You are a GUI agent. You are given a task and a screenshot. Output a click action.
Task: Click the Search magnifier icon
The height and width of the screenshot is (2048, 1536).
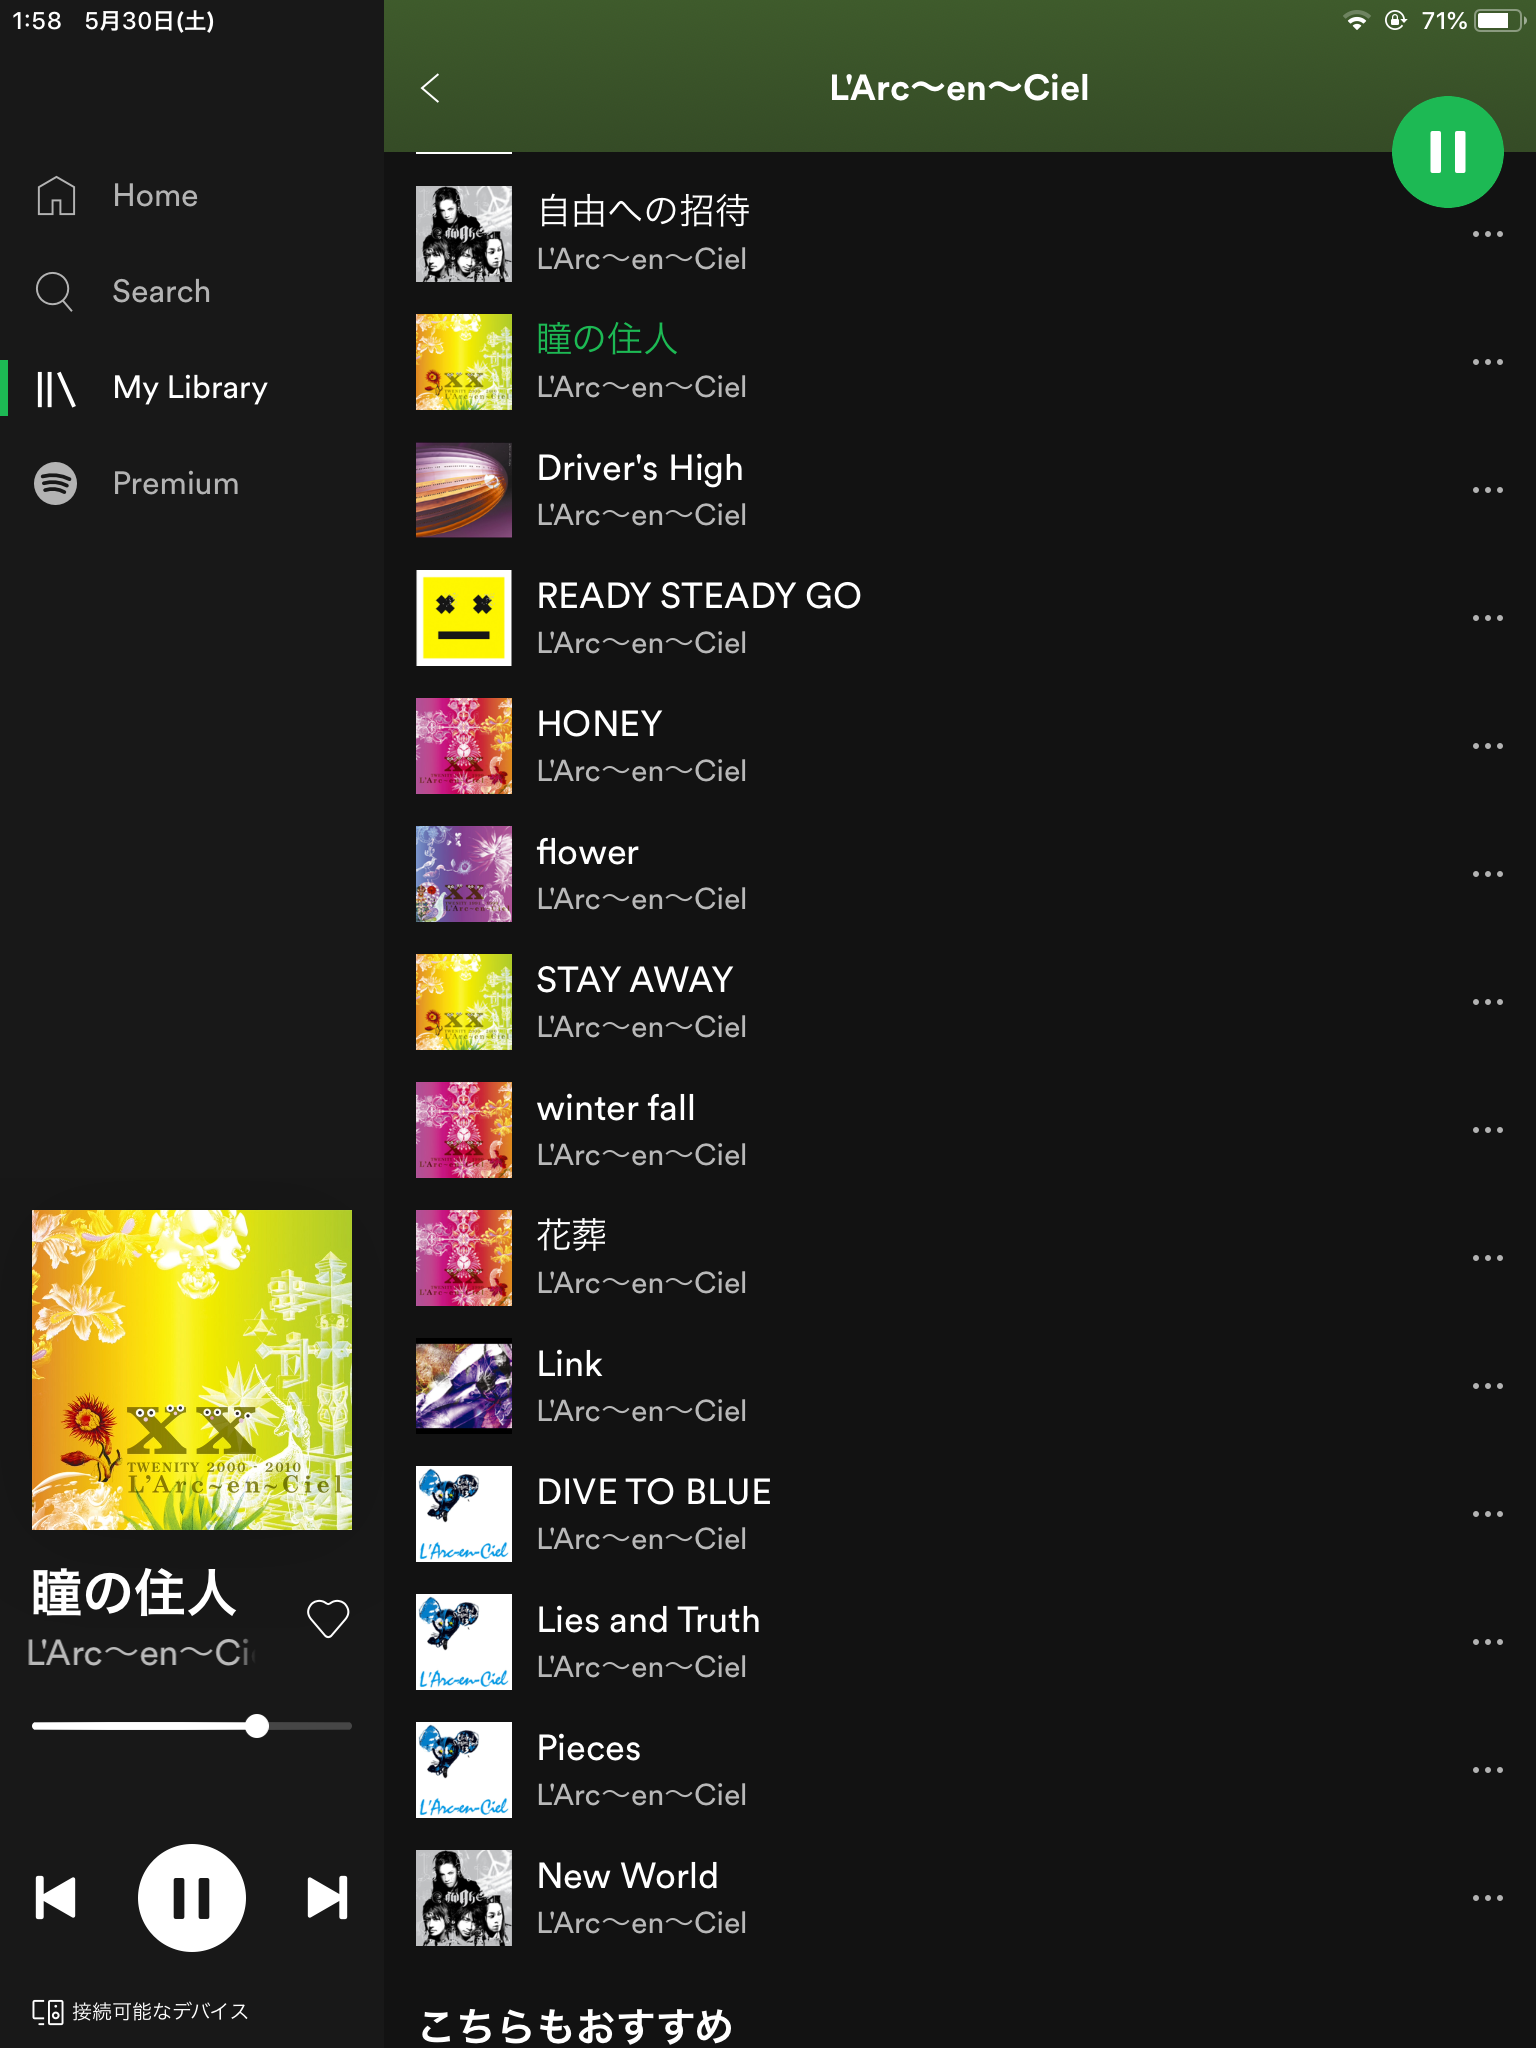[x=54, y=291]
